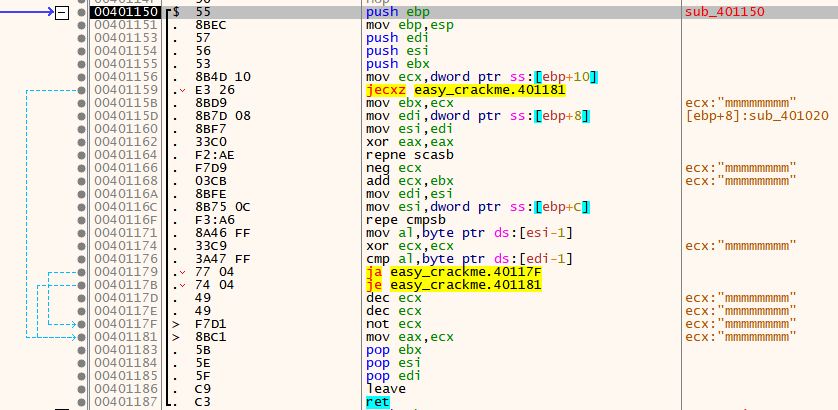Screen dimensions: 838x410
Task: Click the 'push esi' instruction
Action: click(398, 51)
